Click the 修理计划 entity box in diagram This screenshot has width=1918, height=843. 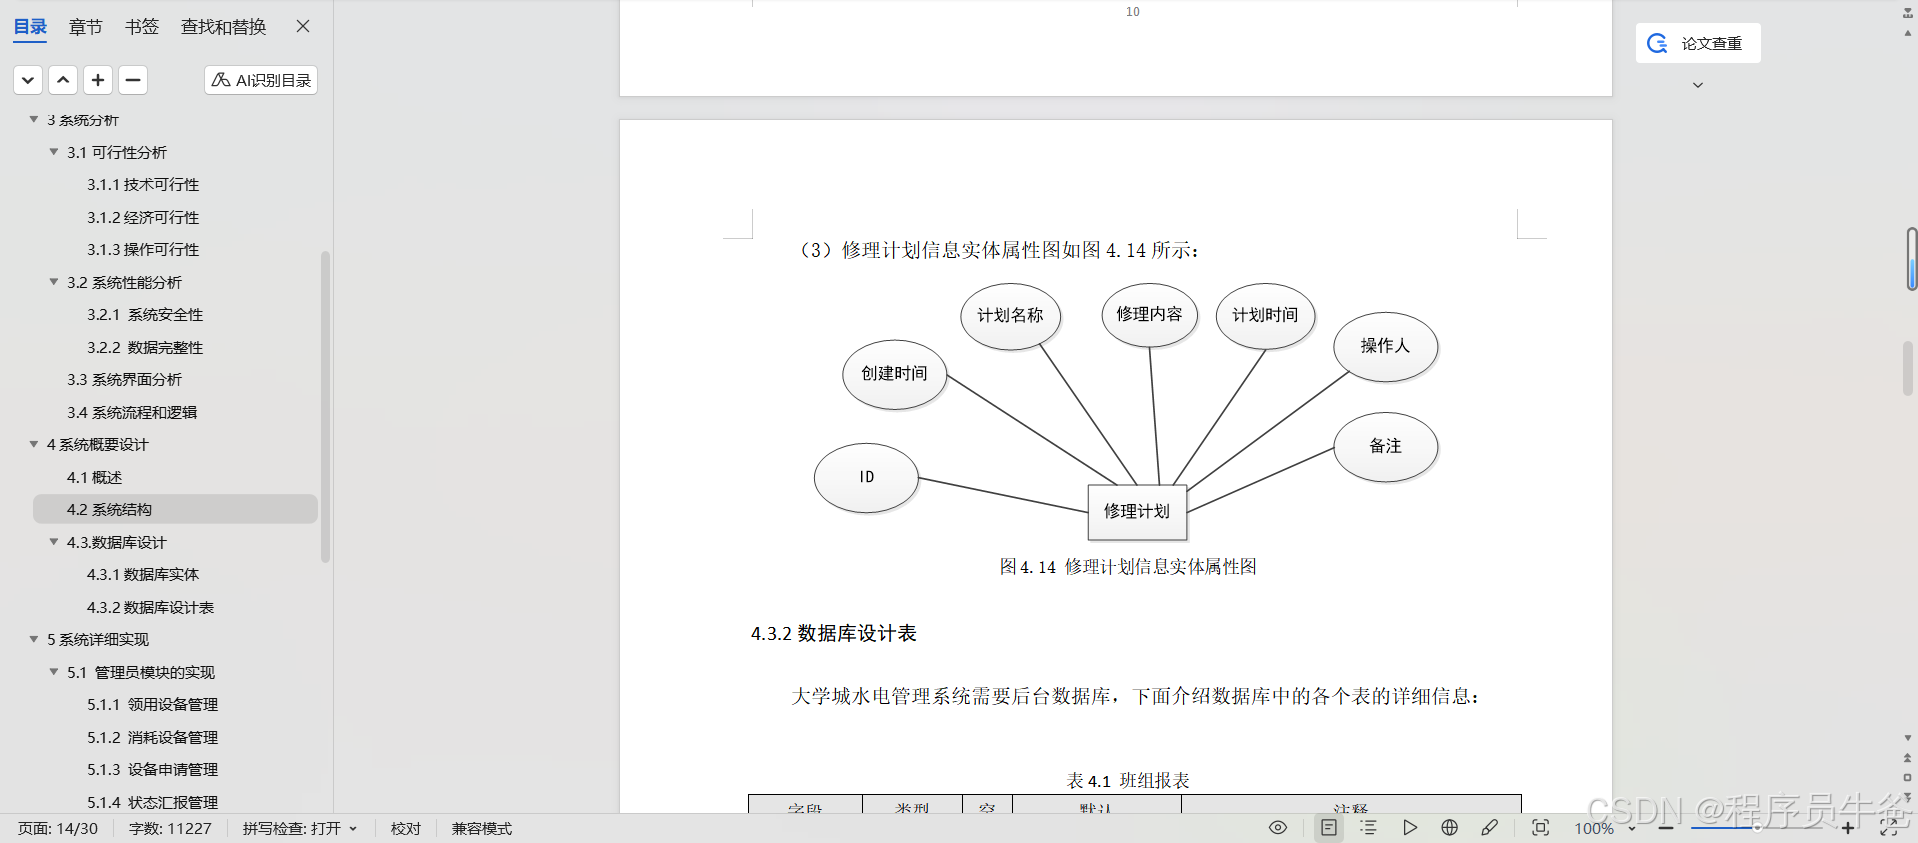click(1137, 512)
